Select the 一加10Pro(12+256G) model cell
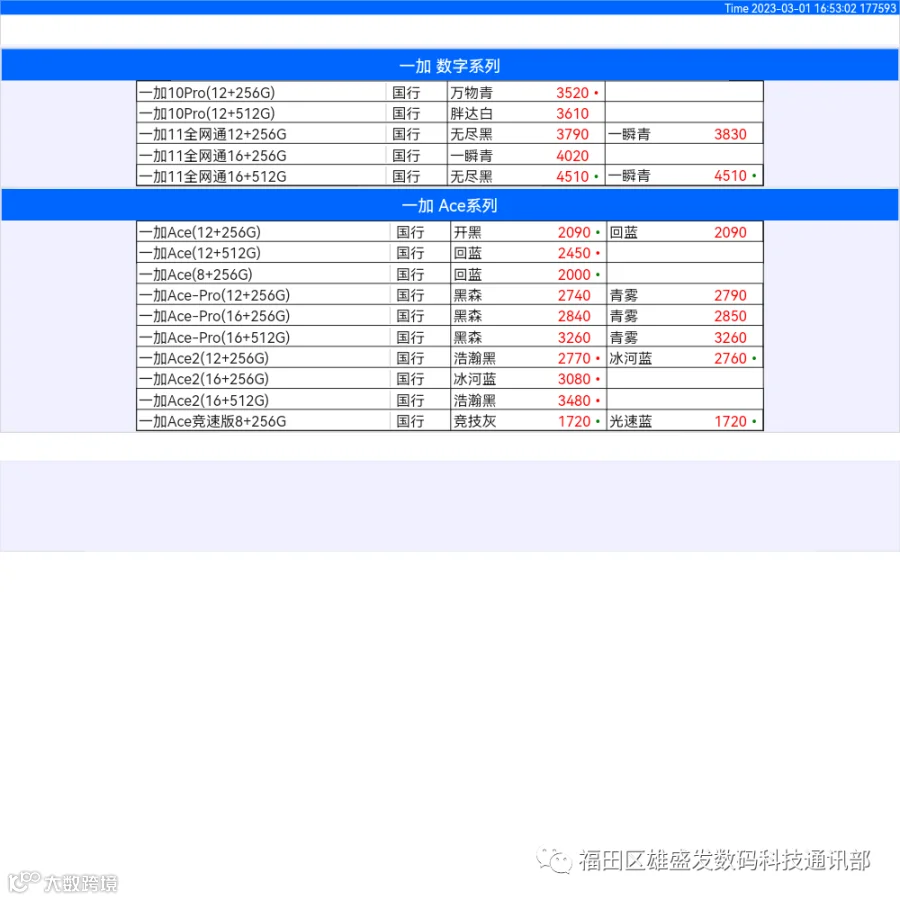900x900 pixels. pyautogui.click(x=261, y=92)
